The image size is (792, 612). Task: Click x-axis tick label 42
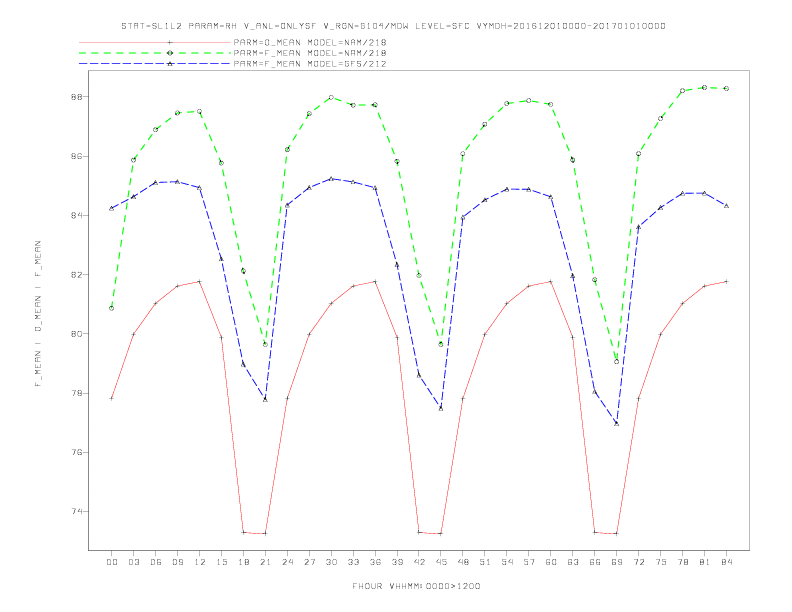(419, 562)
